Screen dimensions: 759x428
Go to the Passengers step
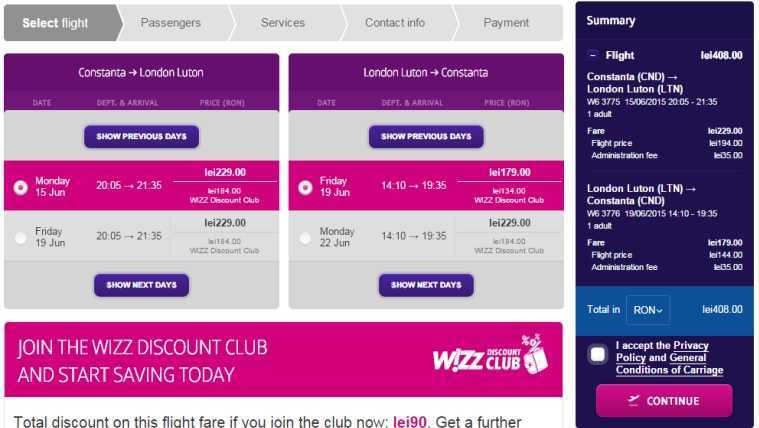pos(170,23)
